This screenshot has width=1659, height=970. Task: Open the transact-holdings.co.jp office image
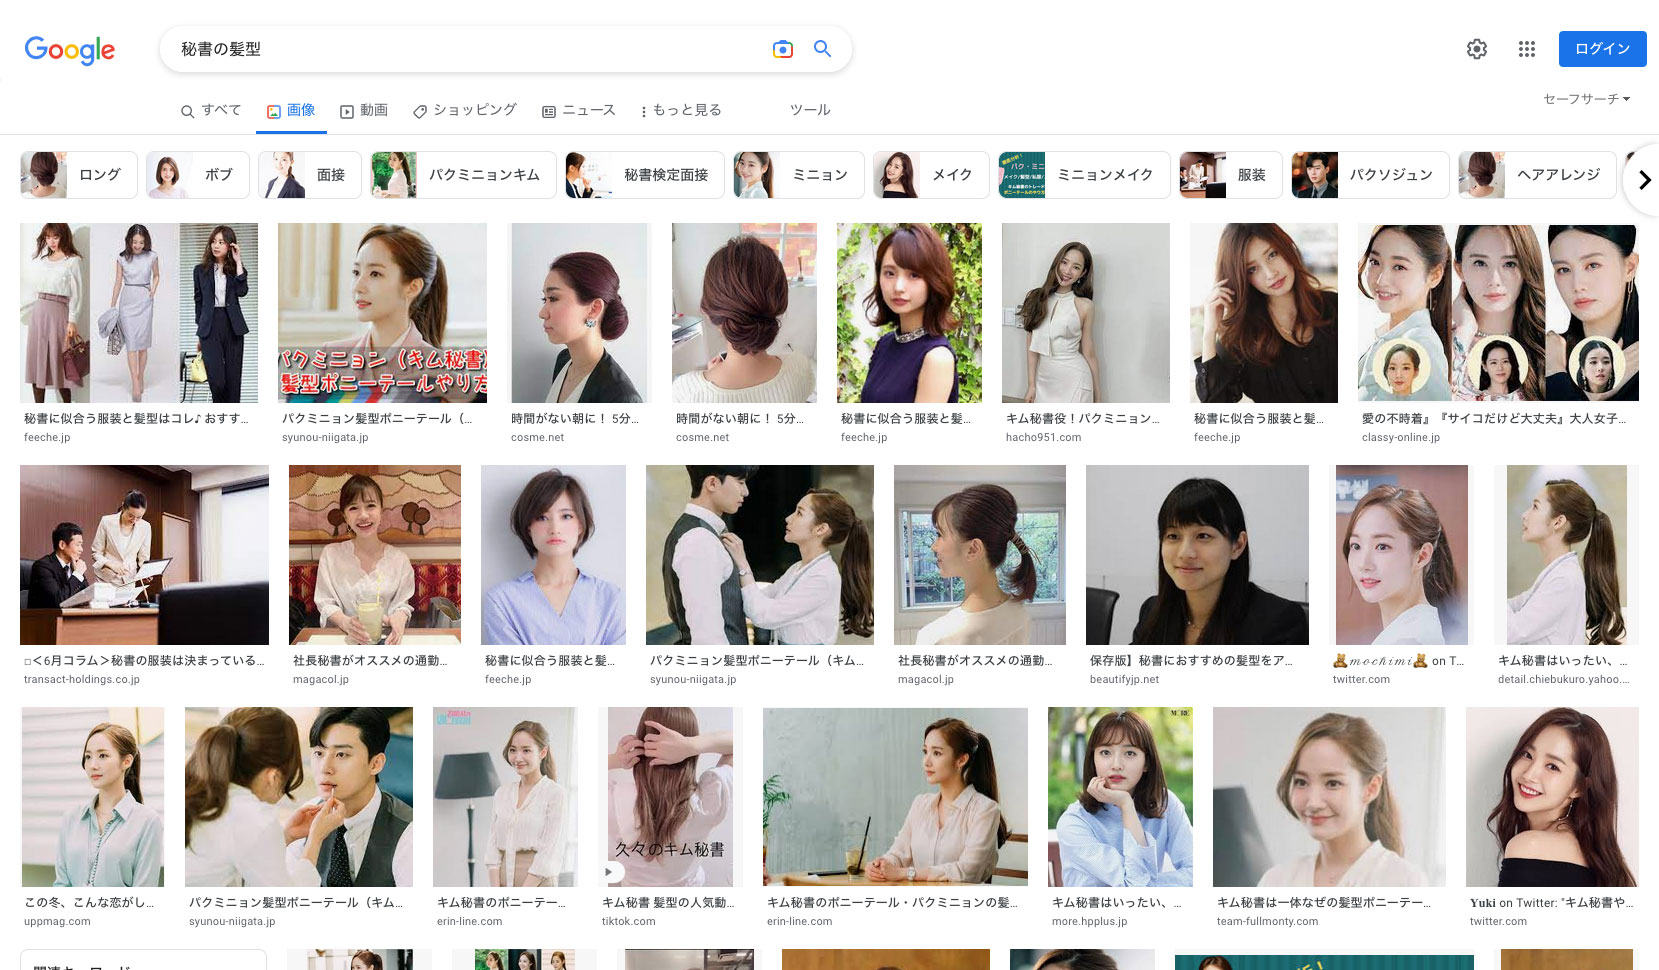pos(144,555)
